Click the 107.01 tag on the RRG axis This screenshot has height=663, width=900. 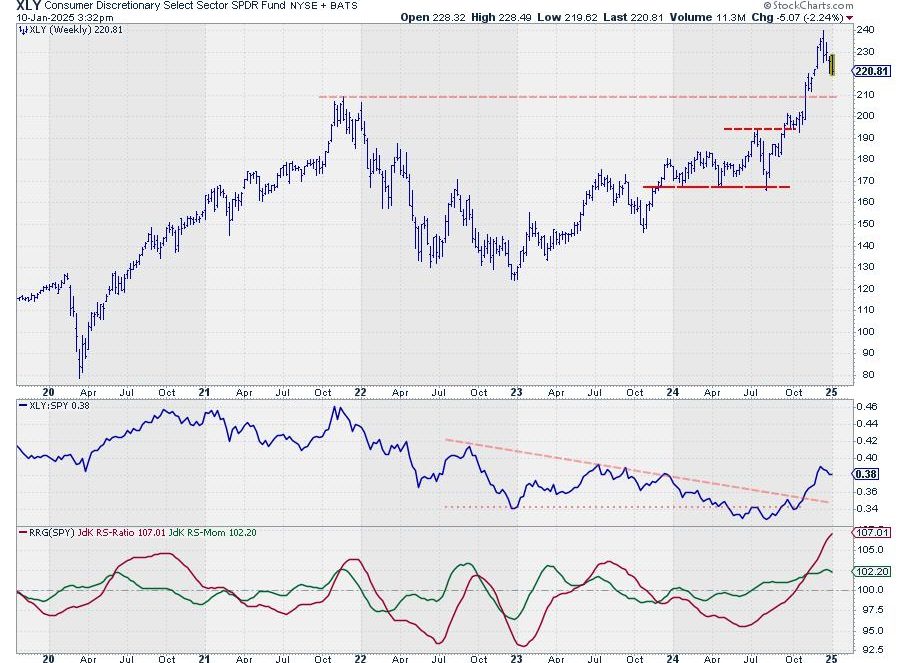tap(872, 533)
